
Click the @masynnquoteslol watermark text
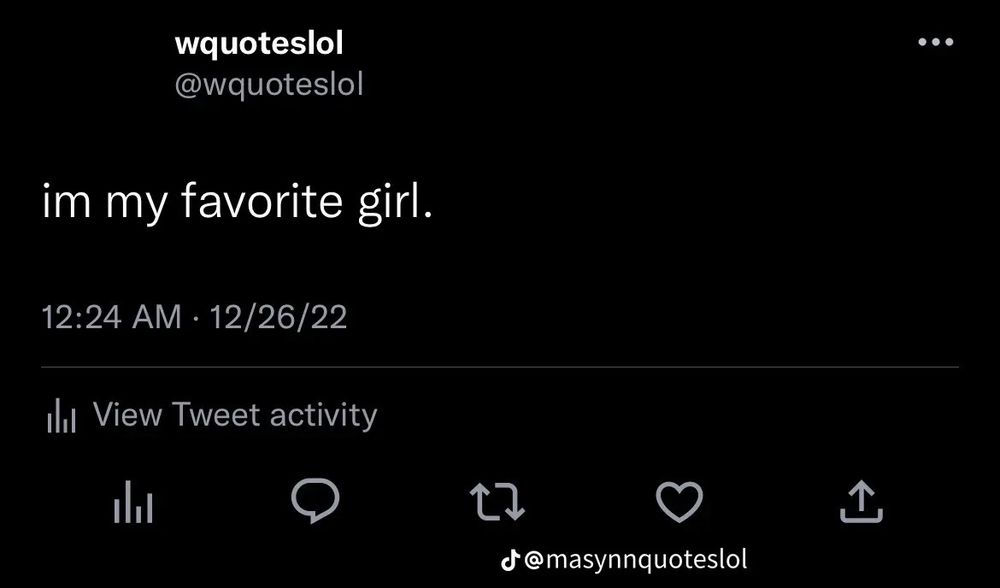(x=635, y=561)
